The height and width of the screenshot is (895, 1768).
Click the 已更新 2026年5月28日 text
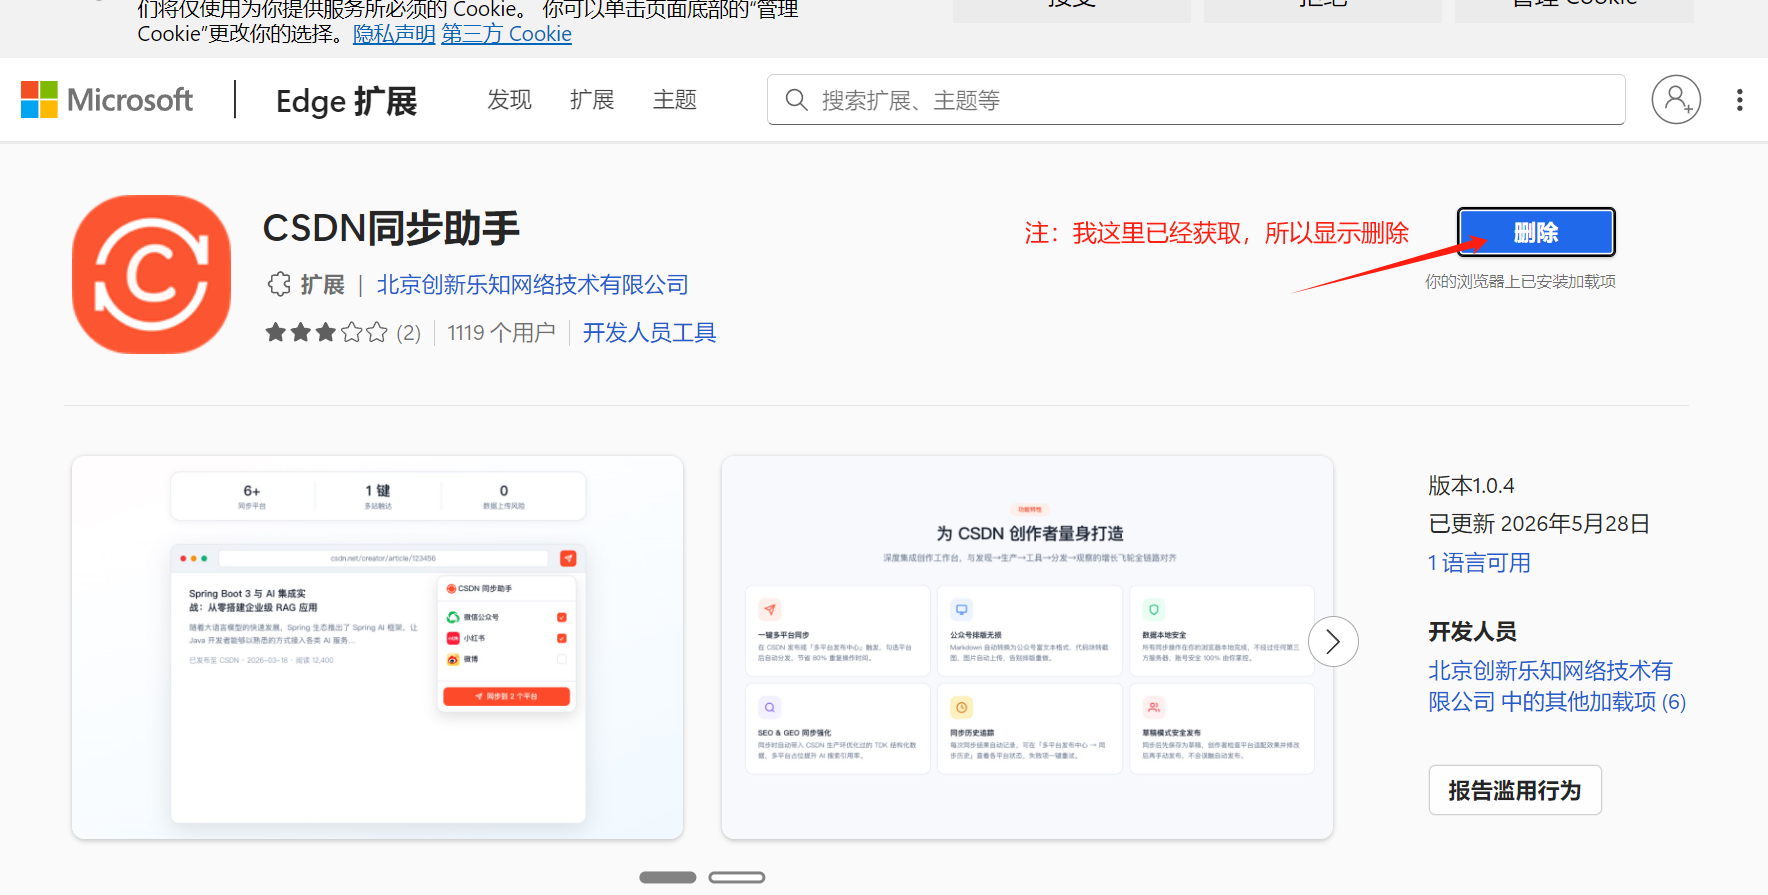1539,524
